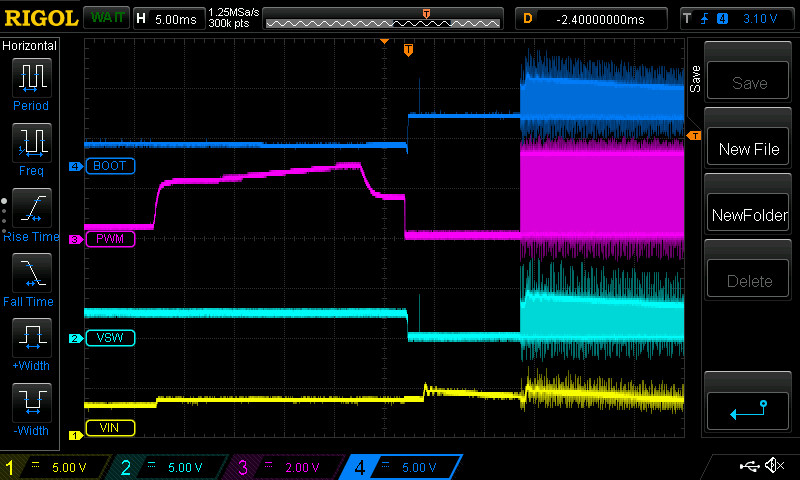The height and width of the screenshot is (480, 800).
Task: Click the rising edge trigger icon
Action: pyautogui.click(x=704, y=19)
